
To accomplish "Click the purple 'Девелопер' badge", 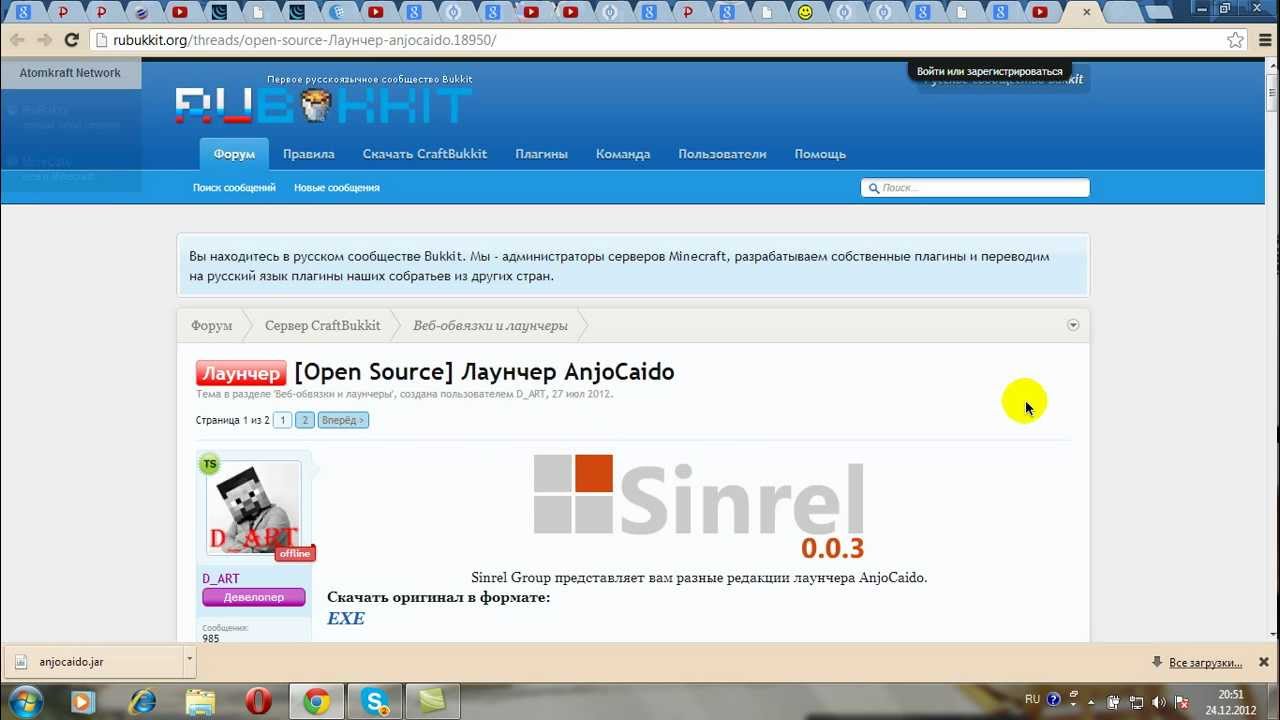I will click(254, 597).
